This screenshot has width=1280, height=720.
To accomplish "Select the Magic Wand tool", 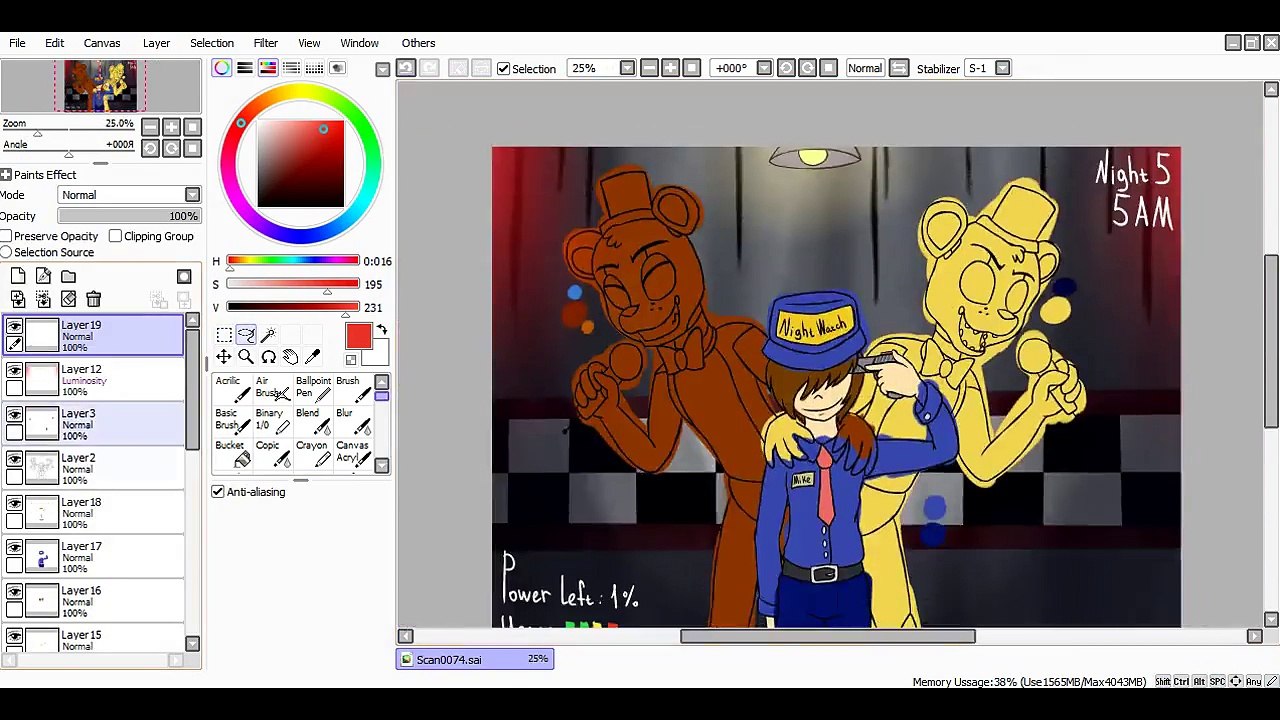I will click(268, 335).
